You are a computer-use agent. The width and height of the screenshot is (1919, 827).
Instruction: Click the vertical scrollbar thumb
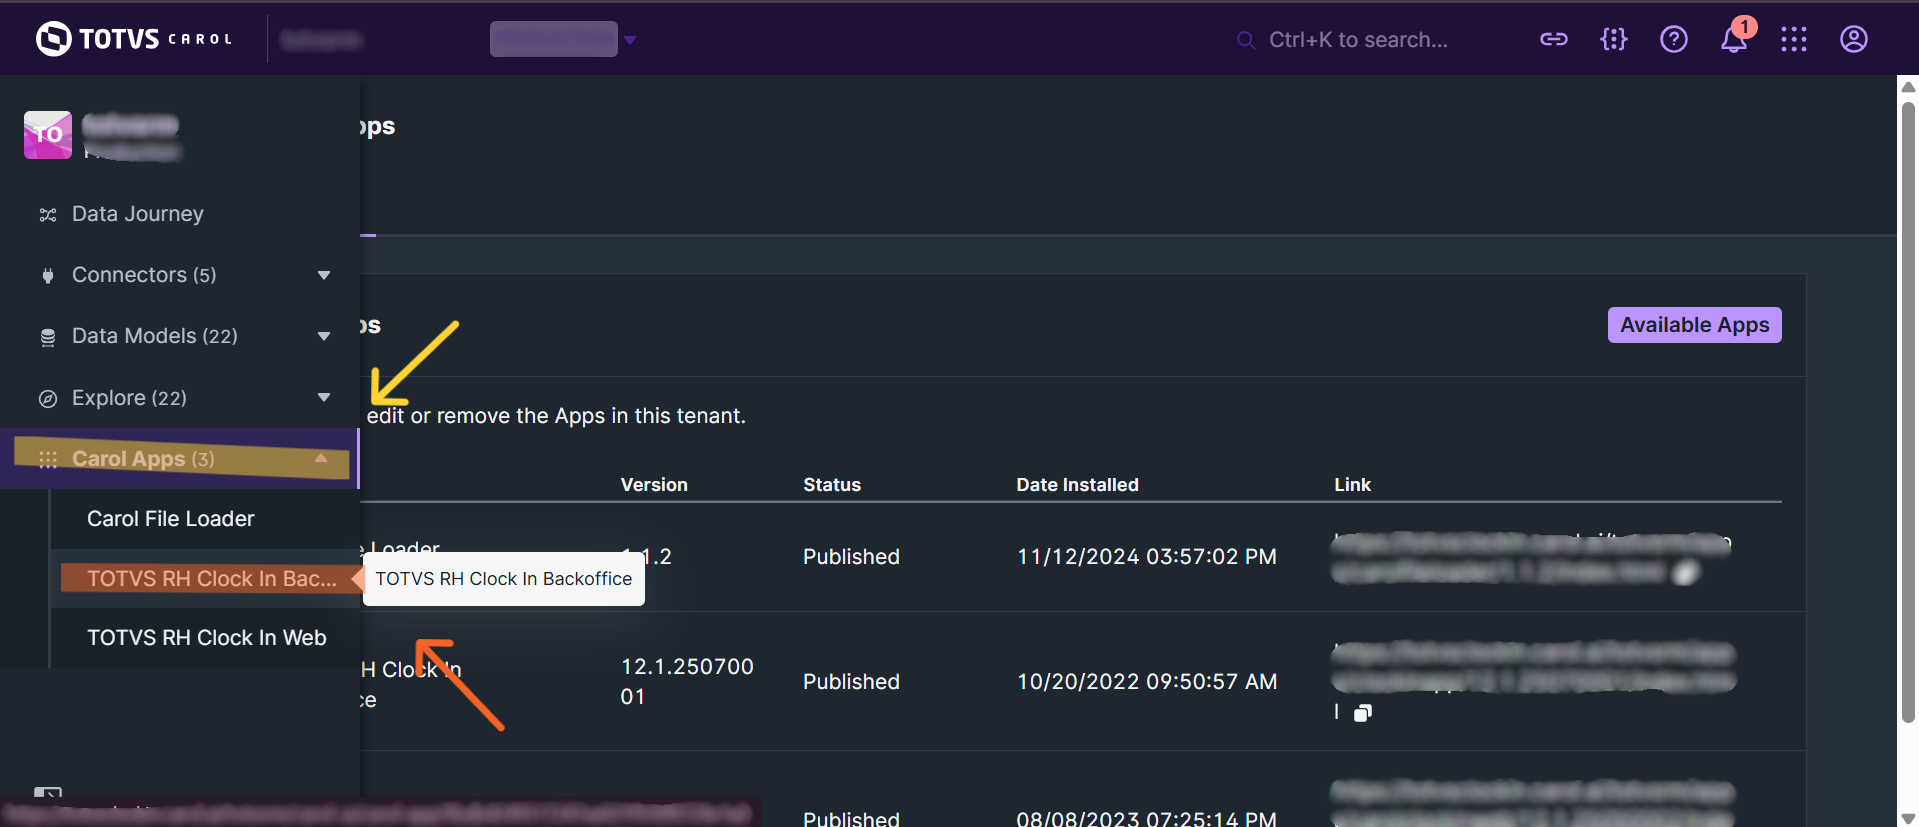[1907, 411]
